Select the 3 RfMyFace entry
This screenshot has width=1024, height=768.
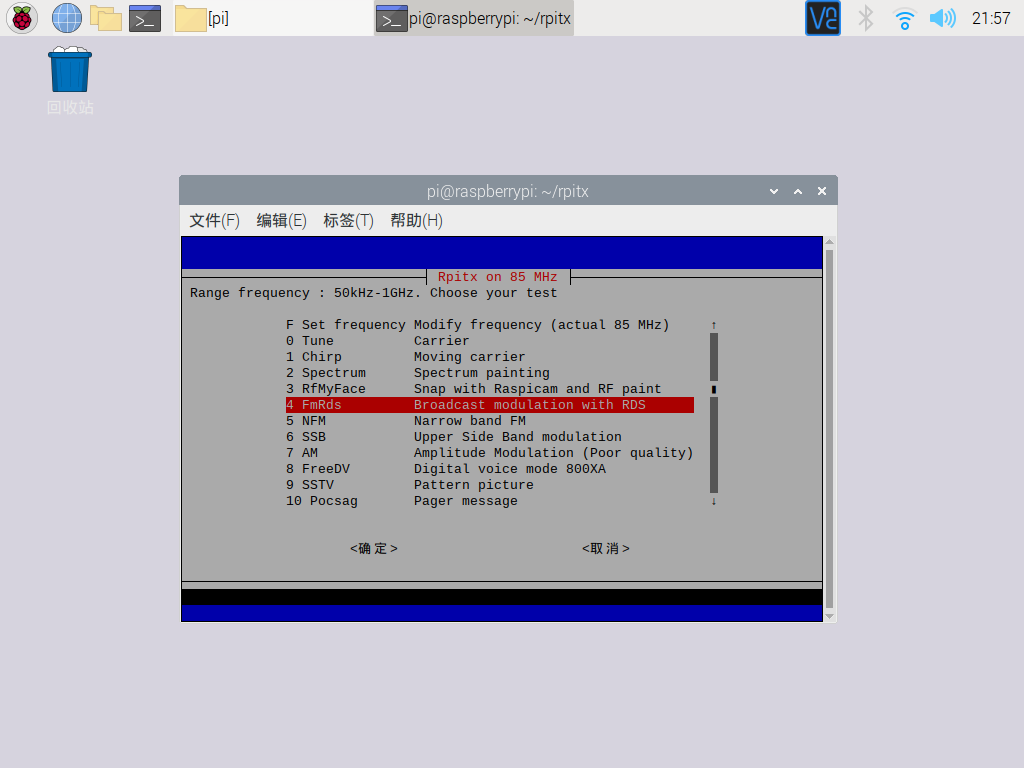490,389
